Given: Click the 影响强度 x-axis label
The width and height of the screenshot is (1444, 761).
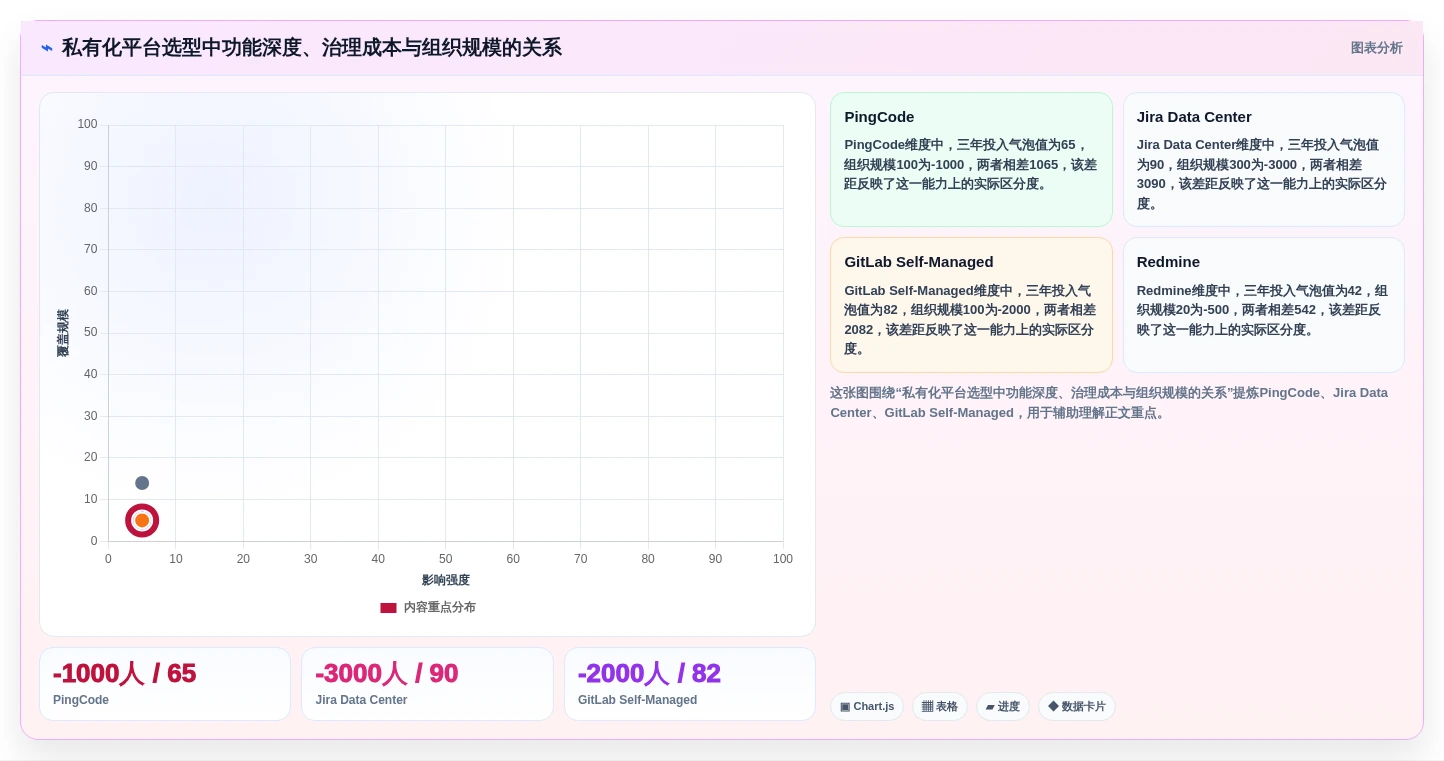Looking at the screenshot, I should coord(445,580).
